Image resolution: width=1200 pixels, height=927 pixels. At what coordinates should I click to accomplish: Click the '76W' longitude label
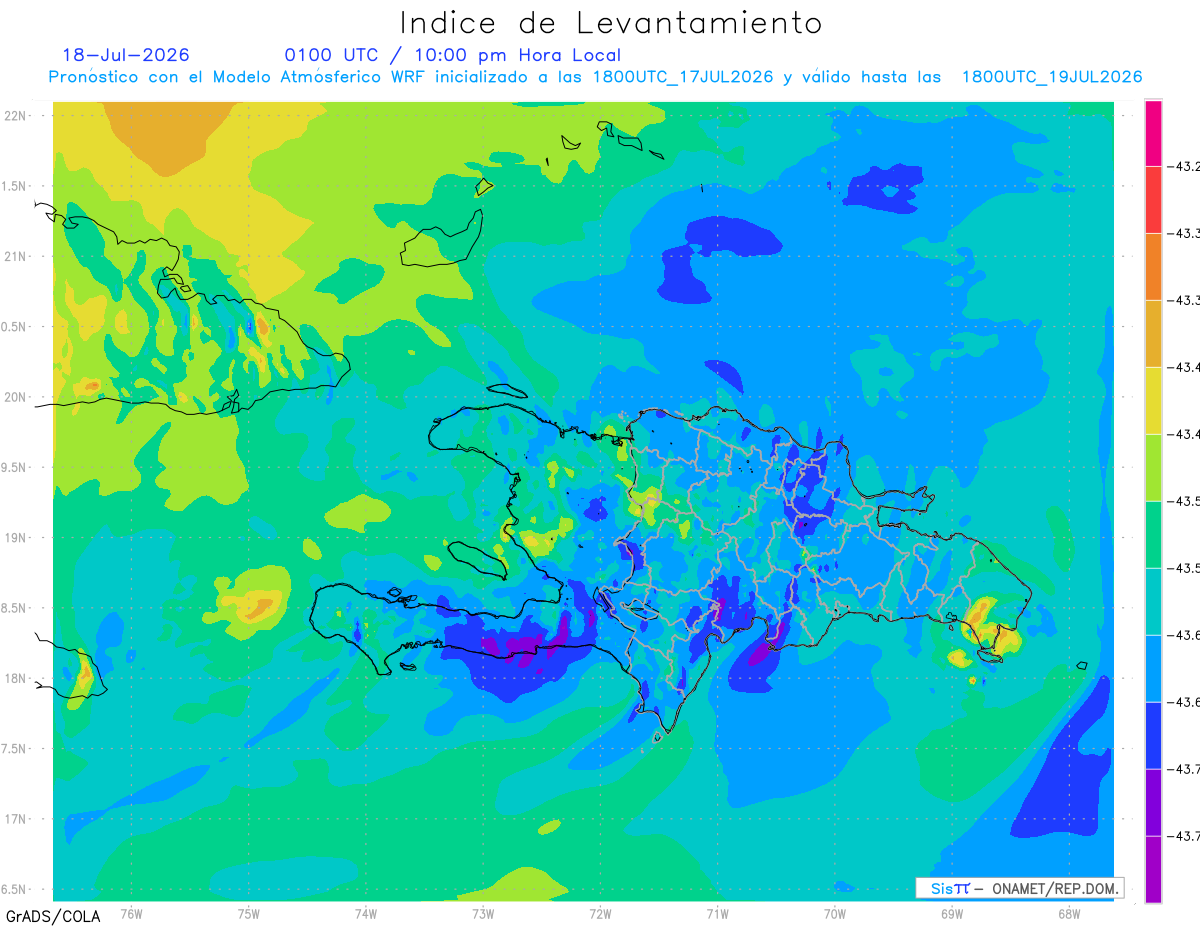[x=131, y=914]
